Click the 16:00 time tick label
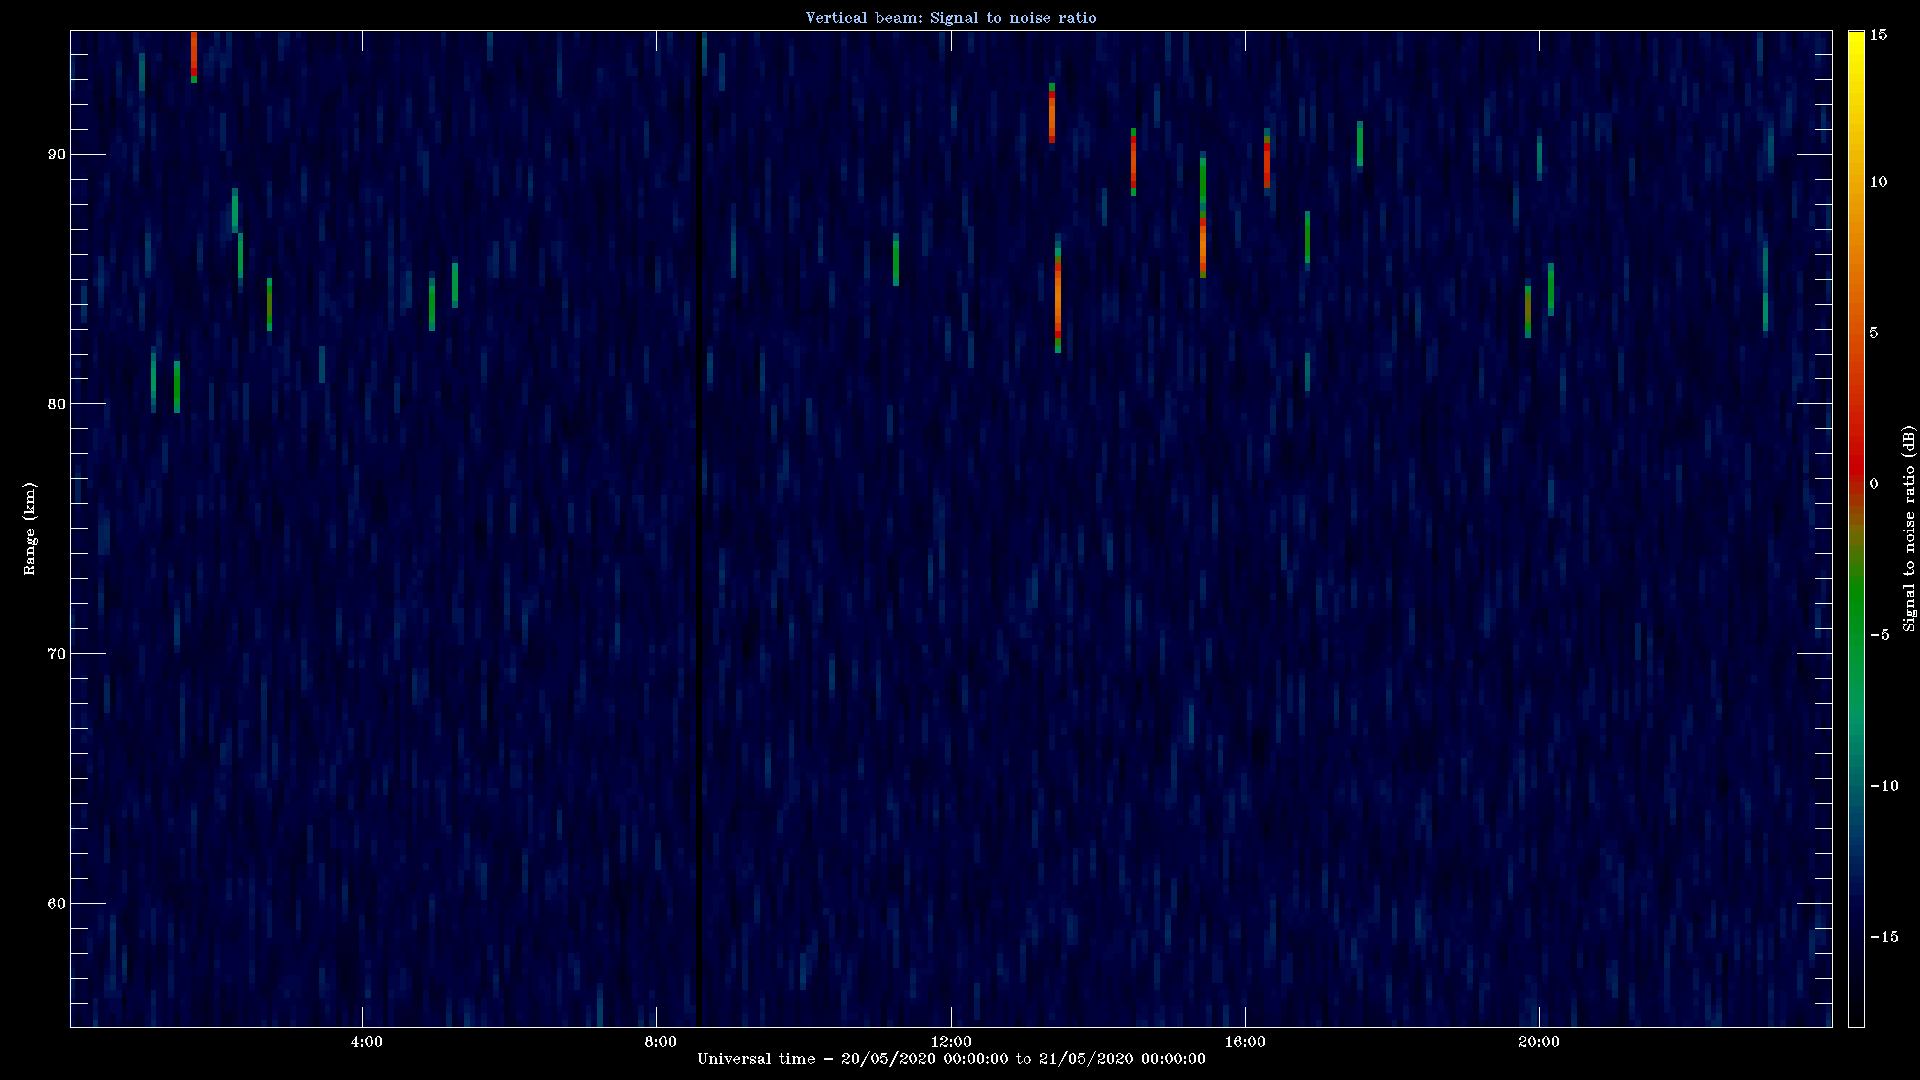 [1245, 1042]
